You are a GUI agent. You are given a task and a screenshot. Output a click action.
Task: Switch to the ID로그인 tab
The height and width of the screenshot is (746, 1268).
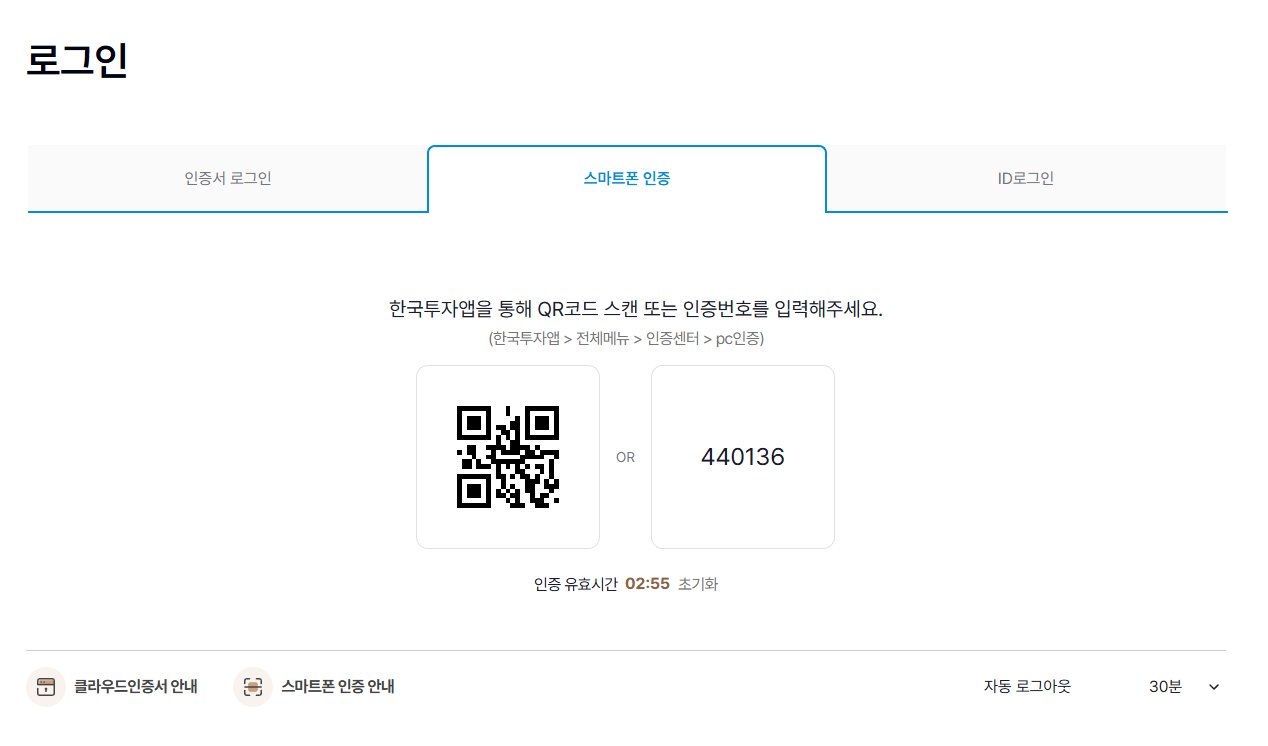click(1026, 178)
